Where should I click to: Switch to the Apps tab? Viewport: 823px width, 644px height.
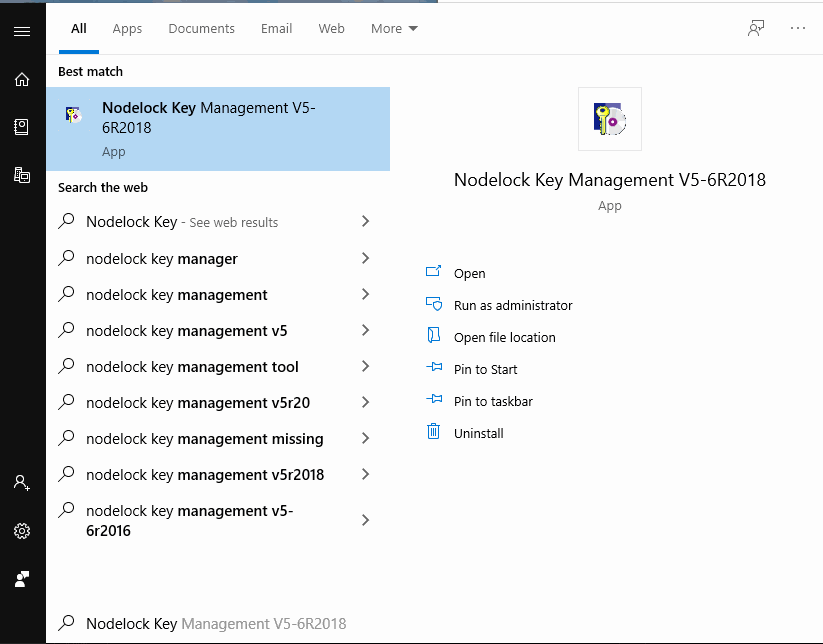[x=127, y=29]
